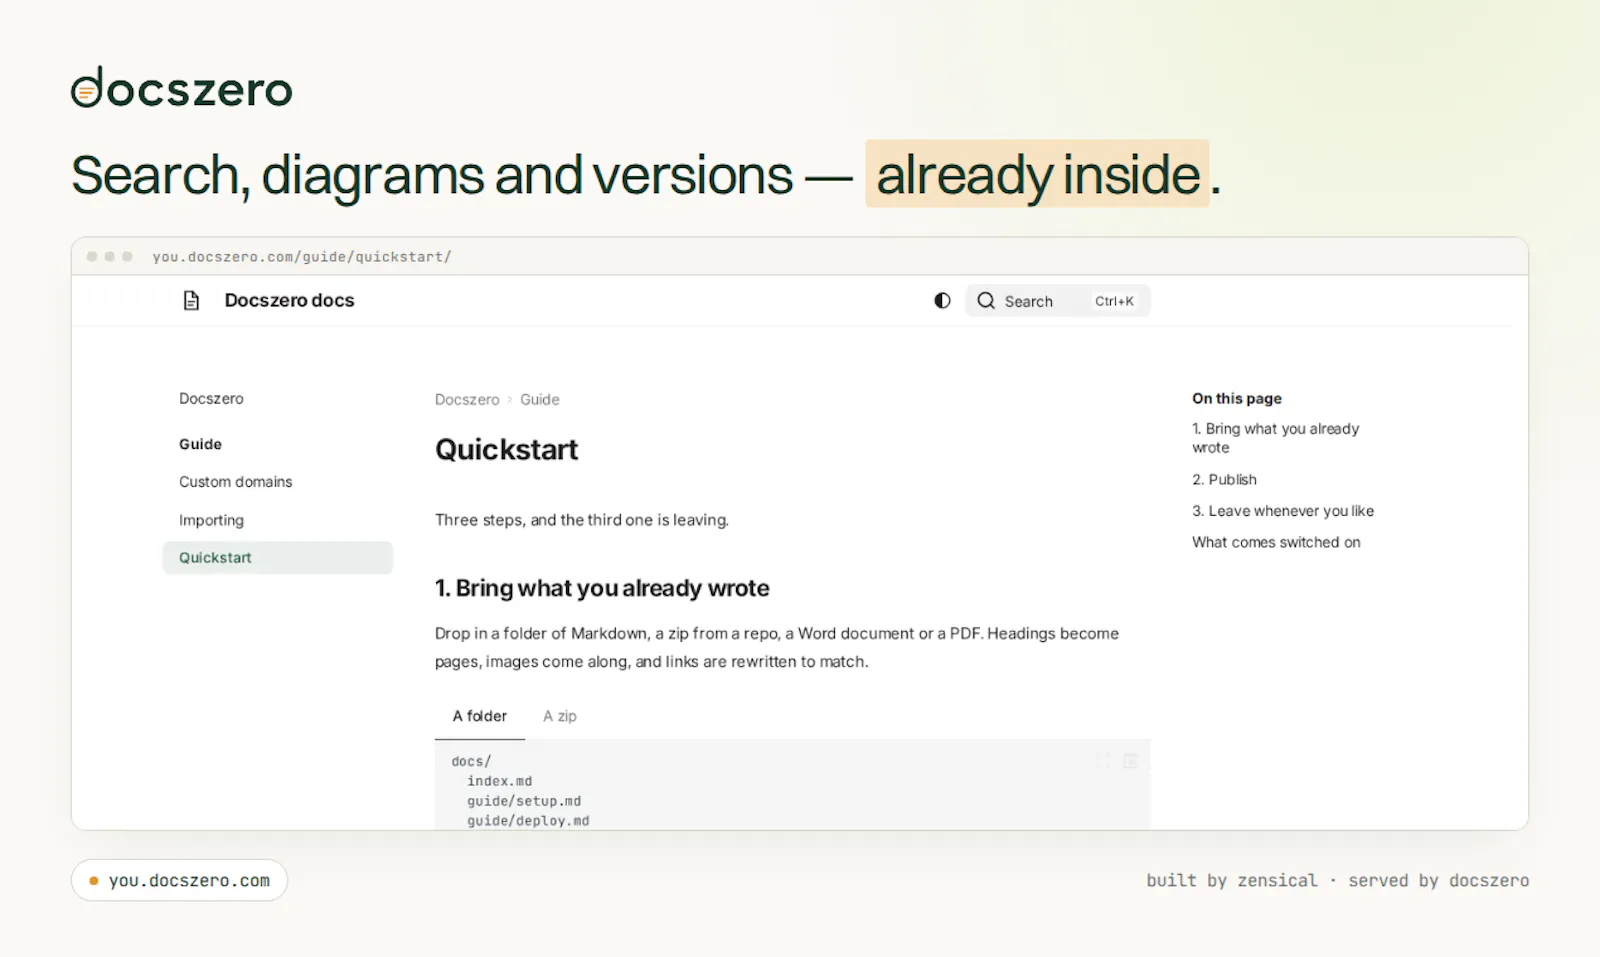Select the Guide section in sidebar

[x=200, y=444]
